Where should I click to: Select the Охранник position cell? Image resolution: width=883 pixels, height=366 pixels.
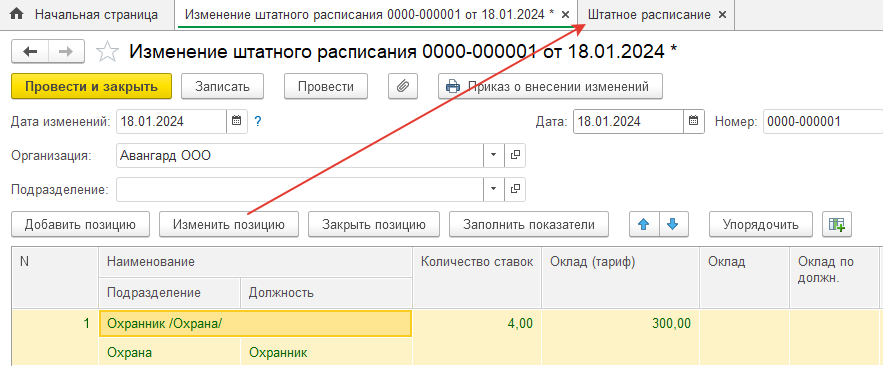click(x=327, y=352)
